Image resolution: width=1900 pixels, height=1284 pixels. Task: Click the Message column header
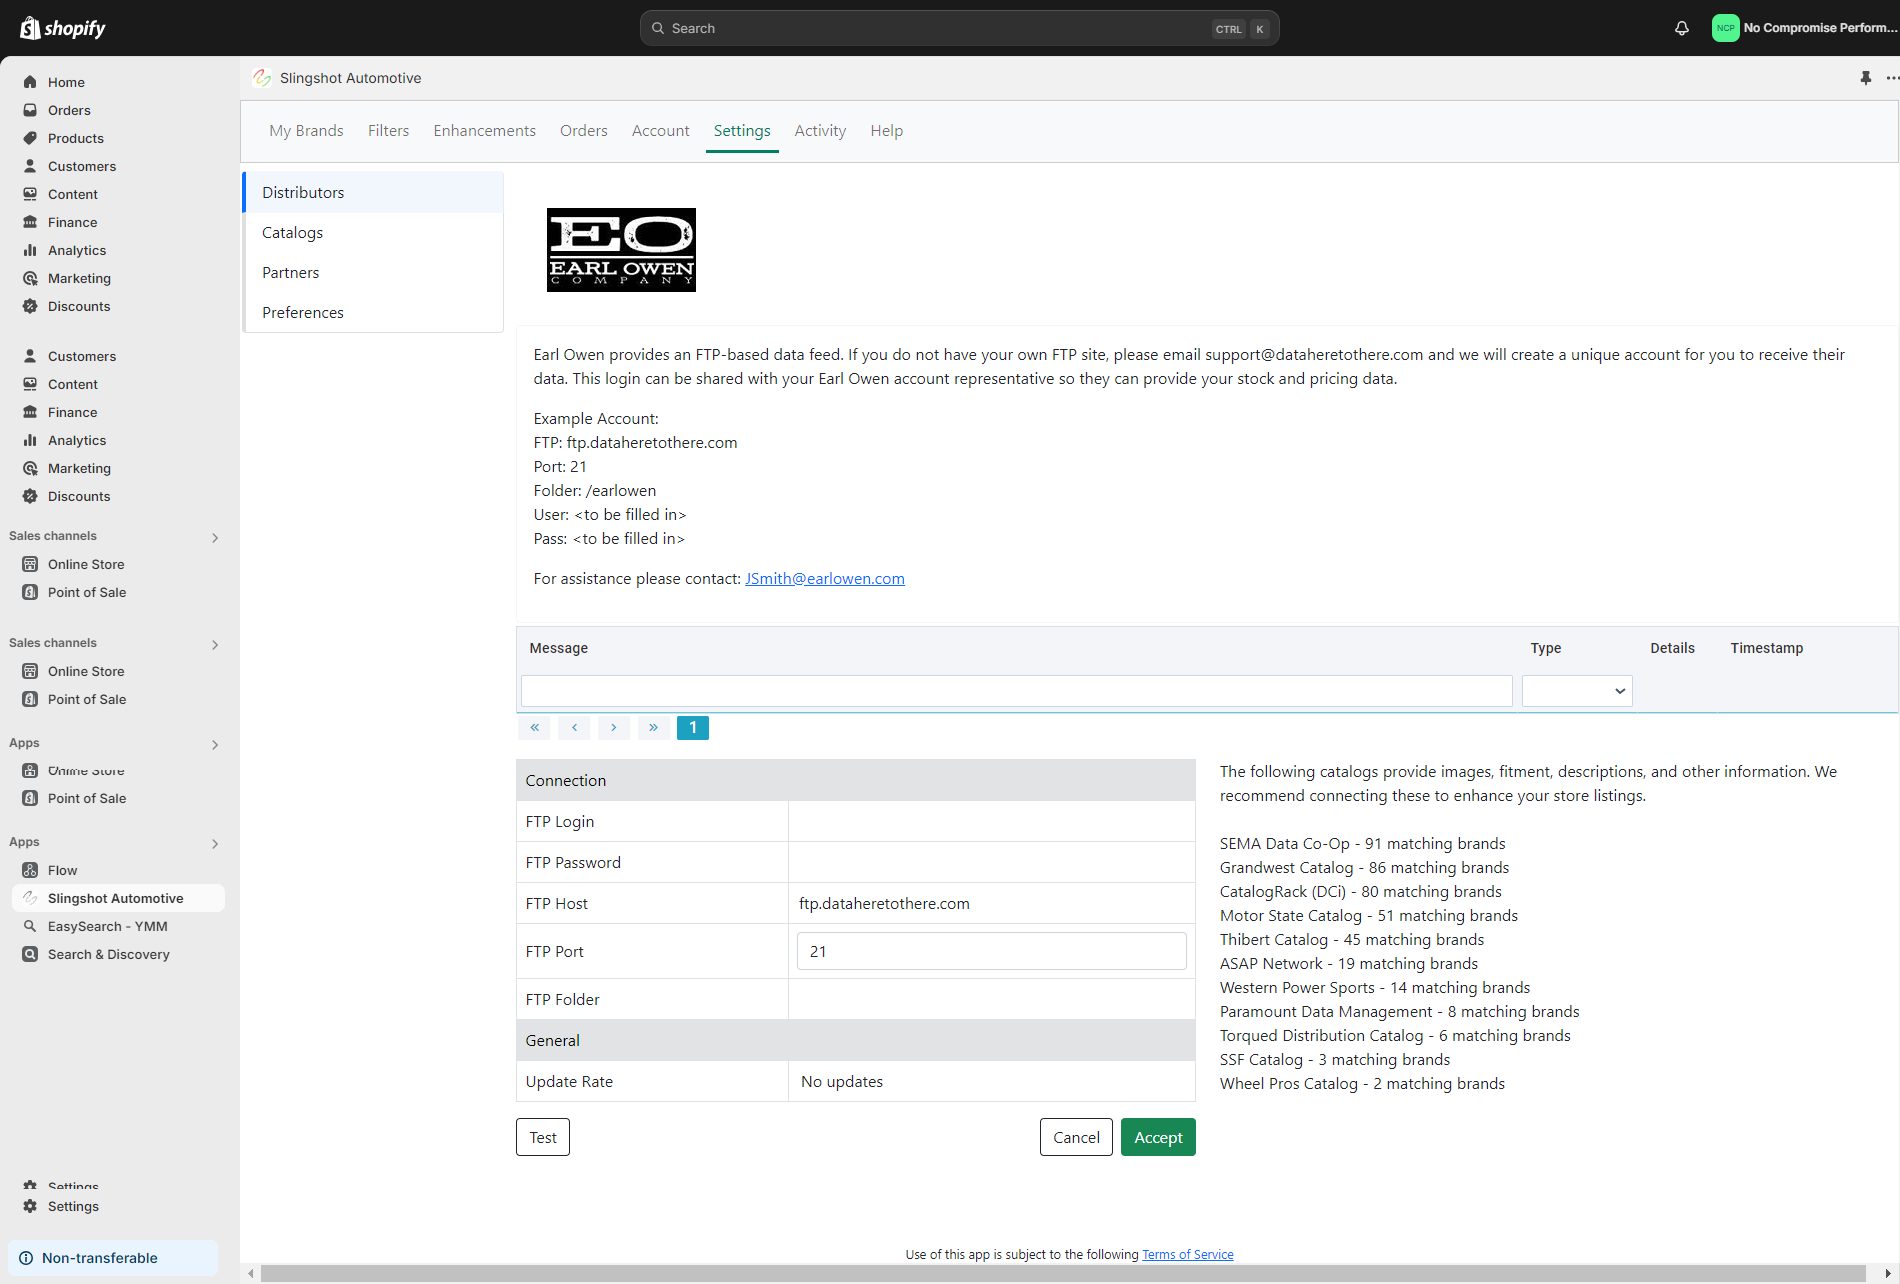click(x=559, y=648)
